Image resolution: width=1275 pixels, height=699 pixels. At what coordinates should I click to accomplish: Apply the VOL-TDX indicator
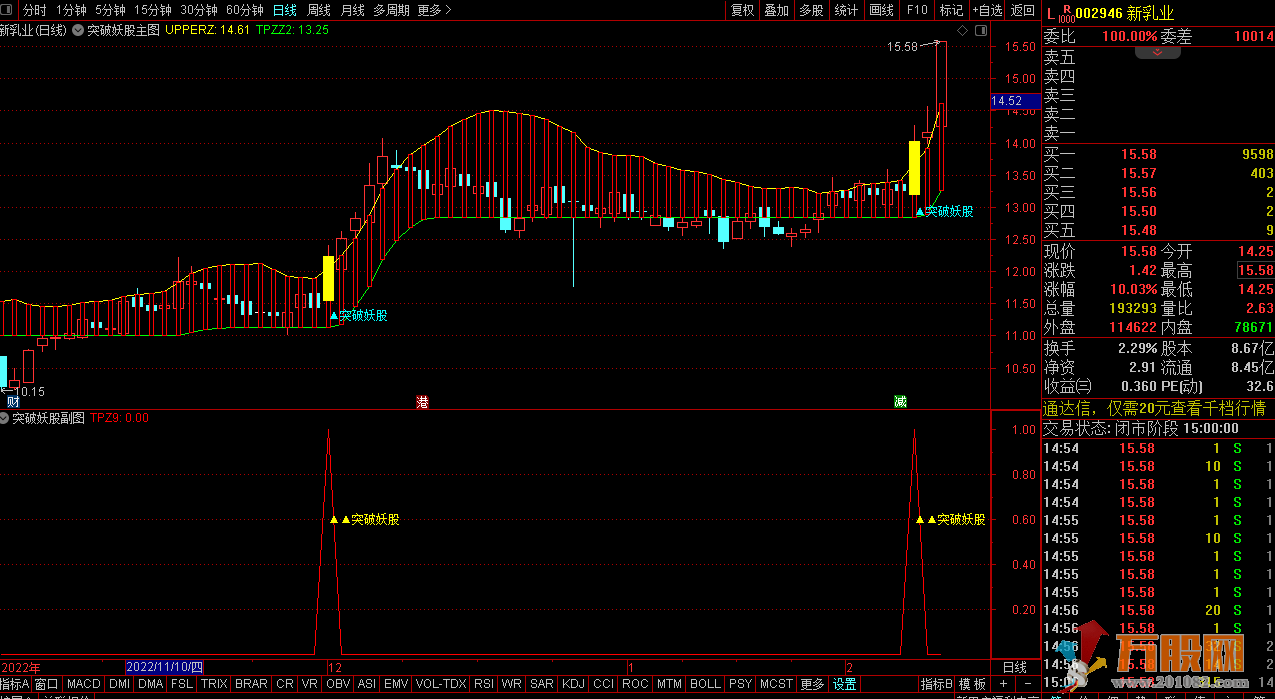coord(440,684)
